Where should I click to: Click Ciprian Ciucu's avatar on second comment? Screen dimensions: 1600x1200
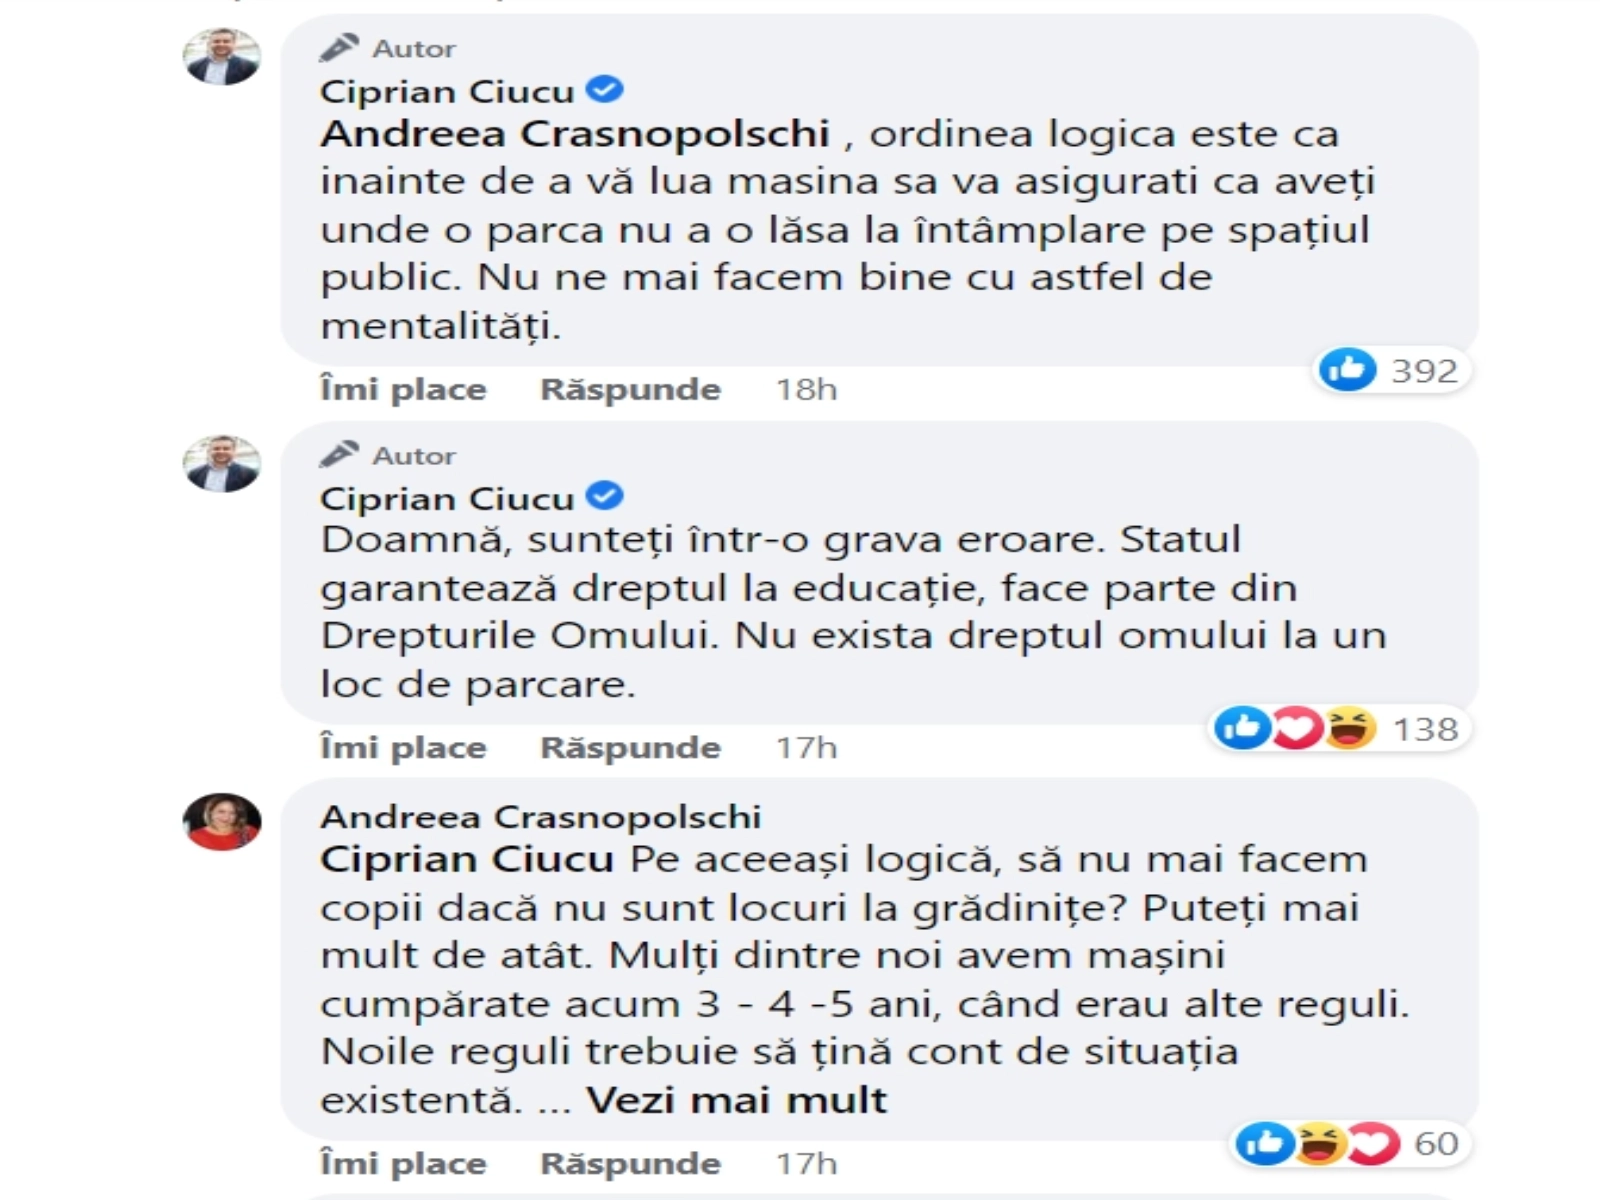(x=222, y=463)
